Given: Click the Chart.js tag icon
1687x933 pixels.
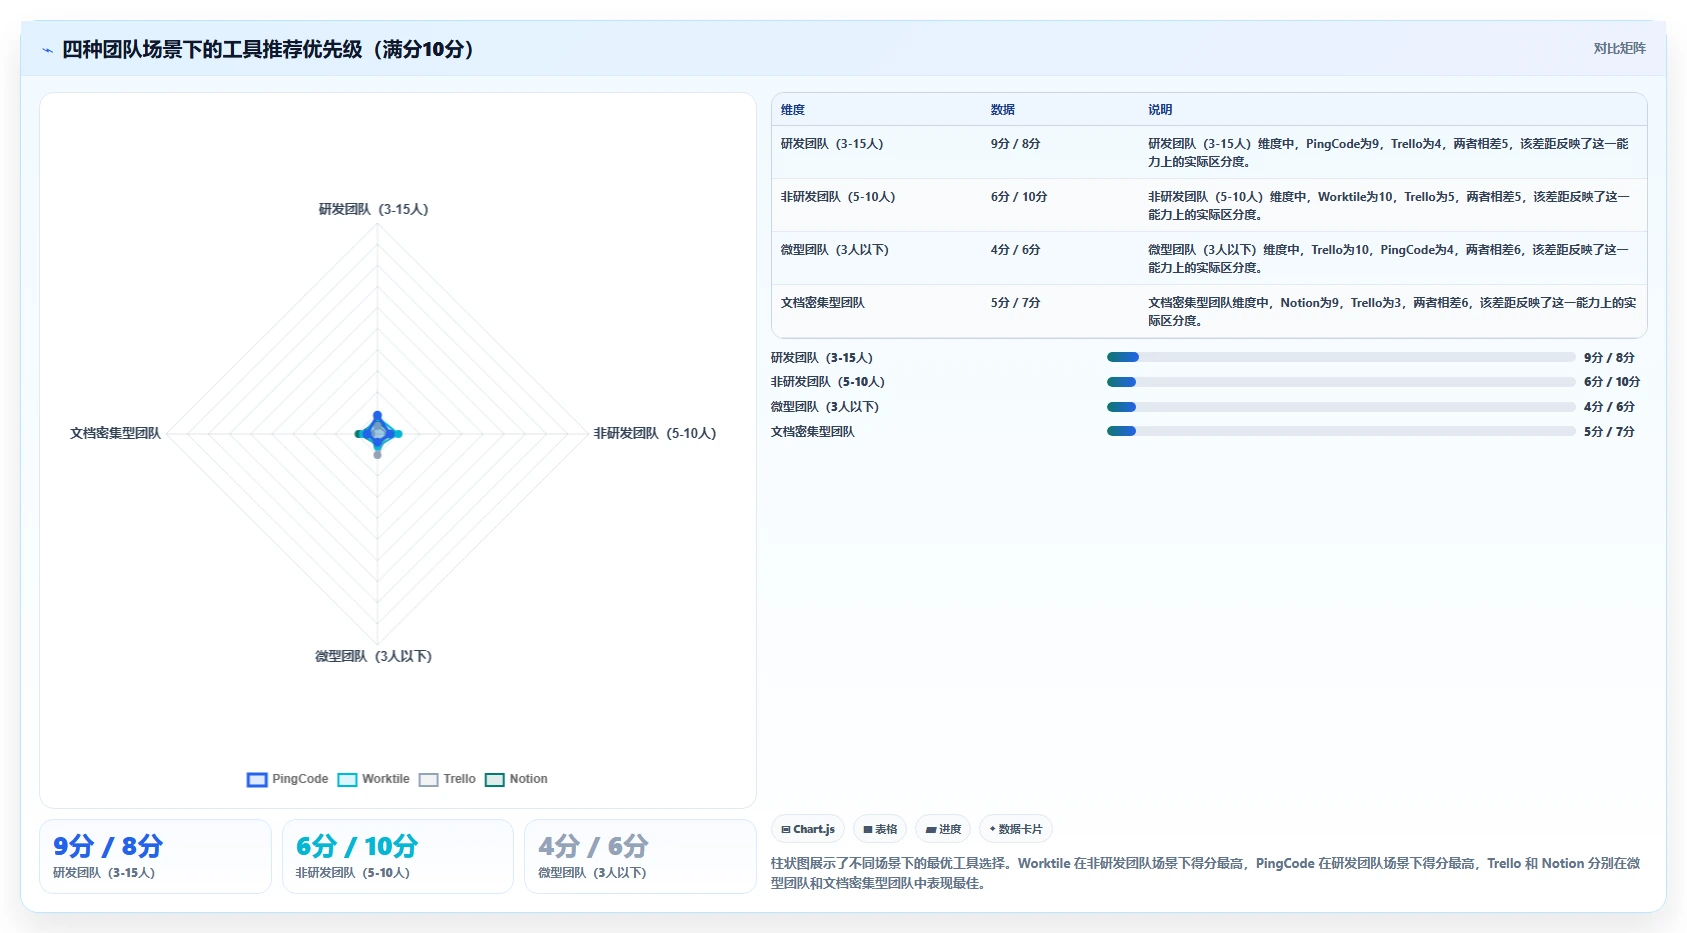Looking at the screenshot, I should [786, 829].
